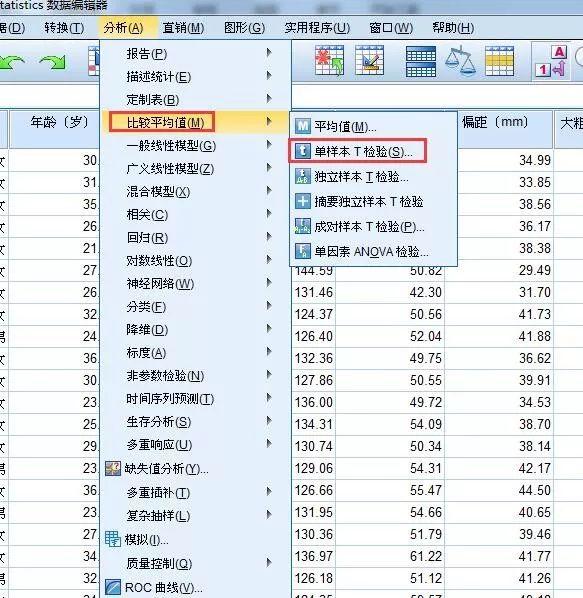
Task: Click the ROC 曲线 menu icon
Action: [x=113, y=587]
